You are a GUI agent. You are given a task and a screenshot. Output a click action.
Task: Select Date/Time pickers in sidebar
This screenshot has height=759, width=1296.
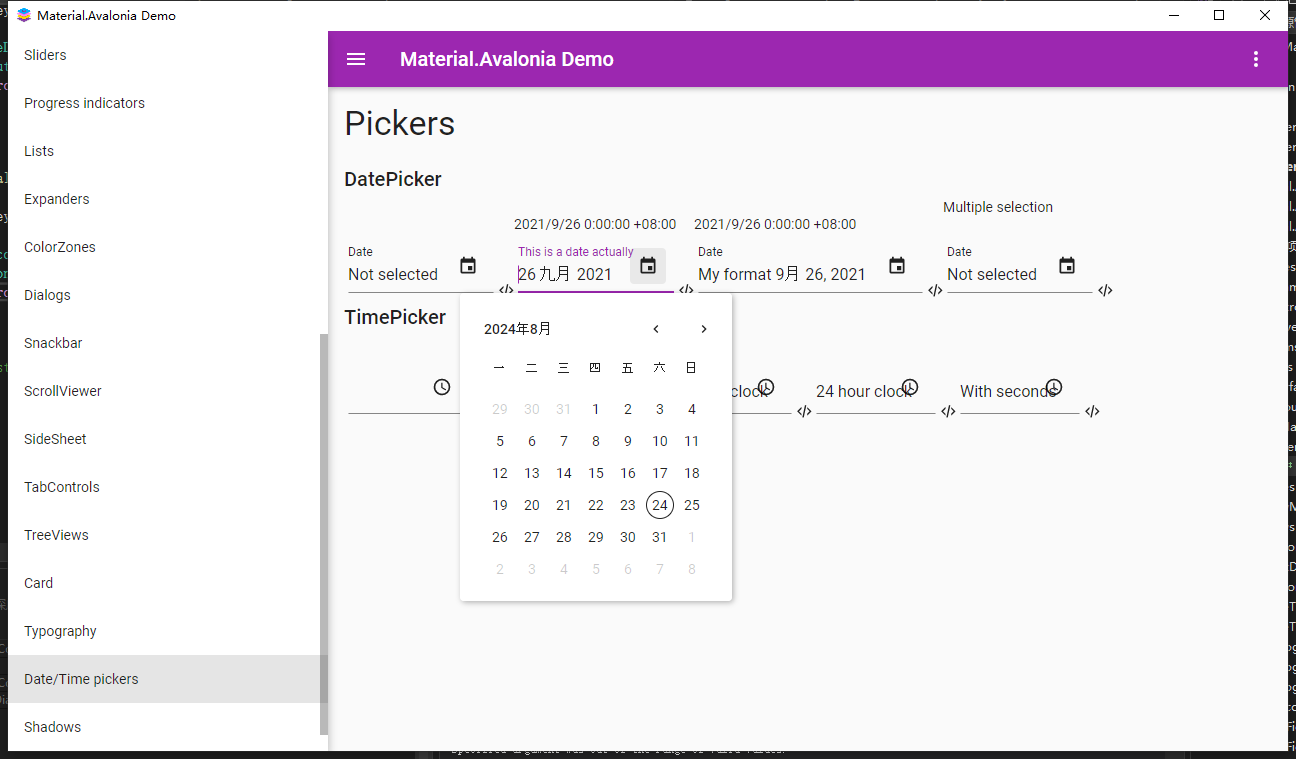pyautogui.click(x=164, y=679)
